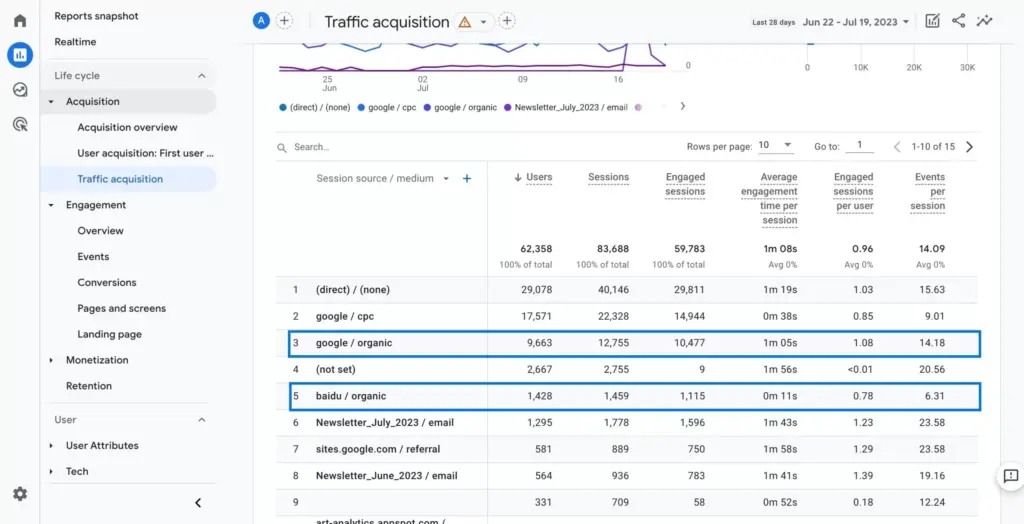This screenshot has height=524, width=1024.
Task: Click the Share this report icon
Action: click(x=958, y=21)
